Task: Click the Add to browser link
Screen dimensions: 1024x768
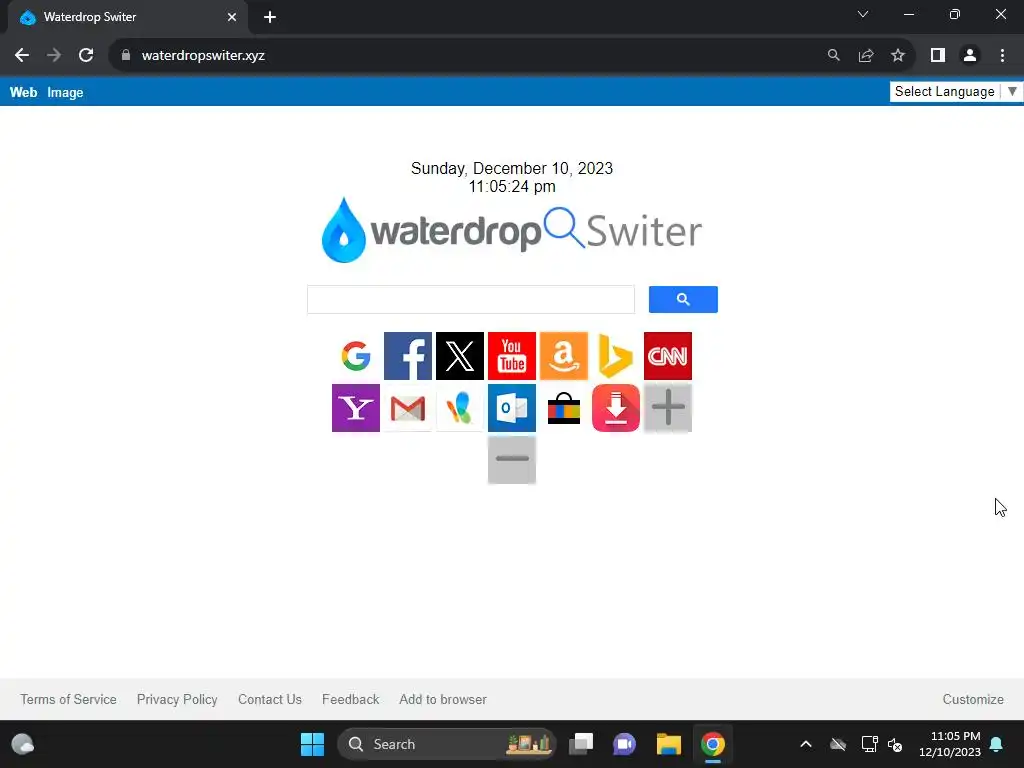Action: pyautogui.click(x=443, y=699)
